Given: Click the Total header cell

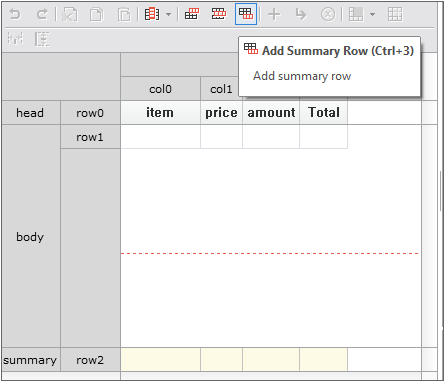Looking at the screenshot, I should pyautogui.click(x=324, y=113).
